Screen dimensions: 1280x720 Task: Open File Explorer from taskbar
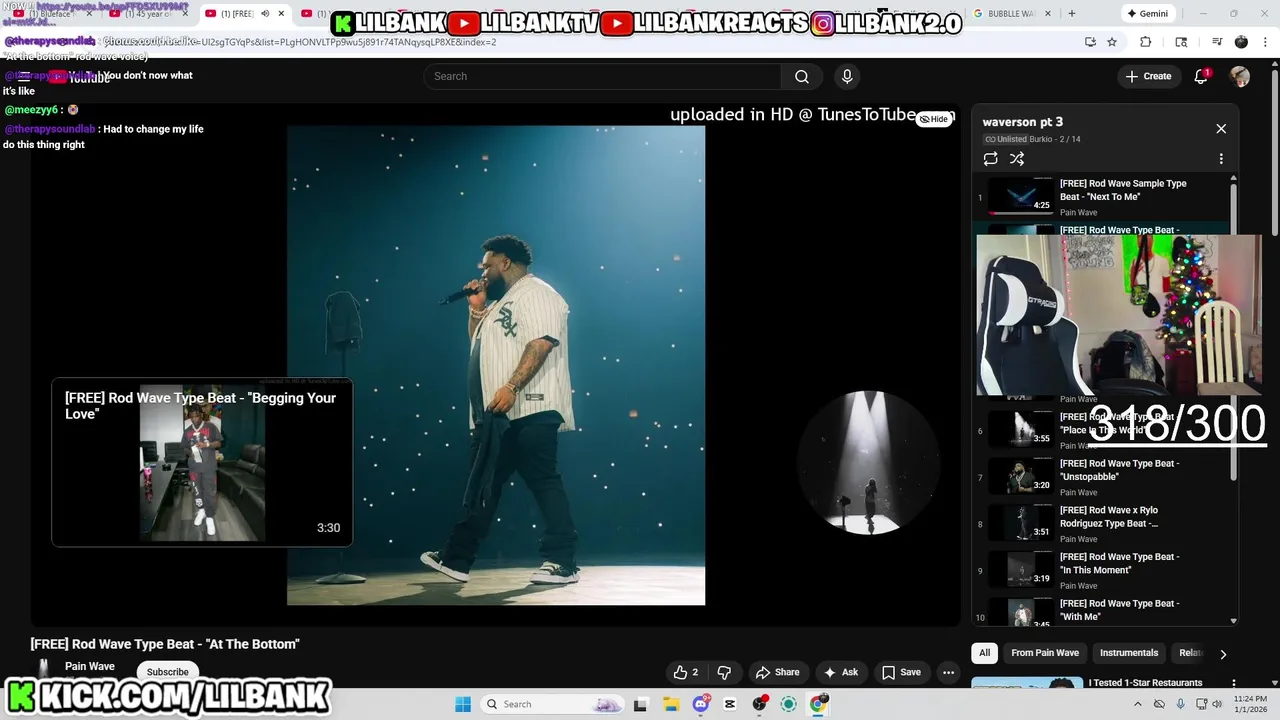671,704
